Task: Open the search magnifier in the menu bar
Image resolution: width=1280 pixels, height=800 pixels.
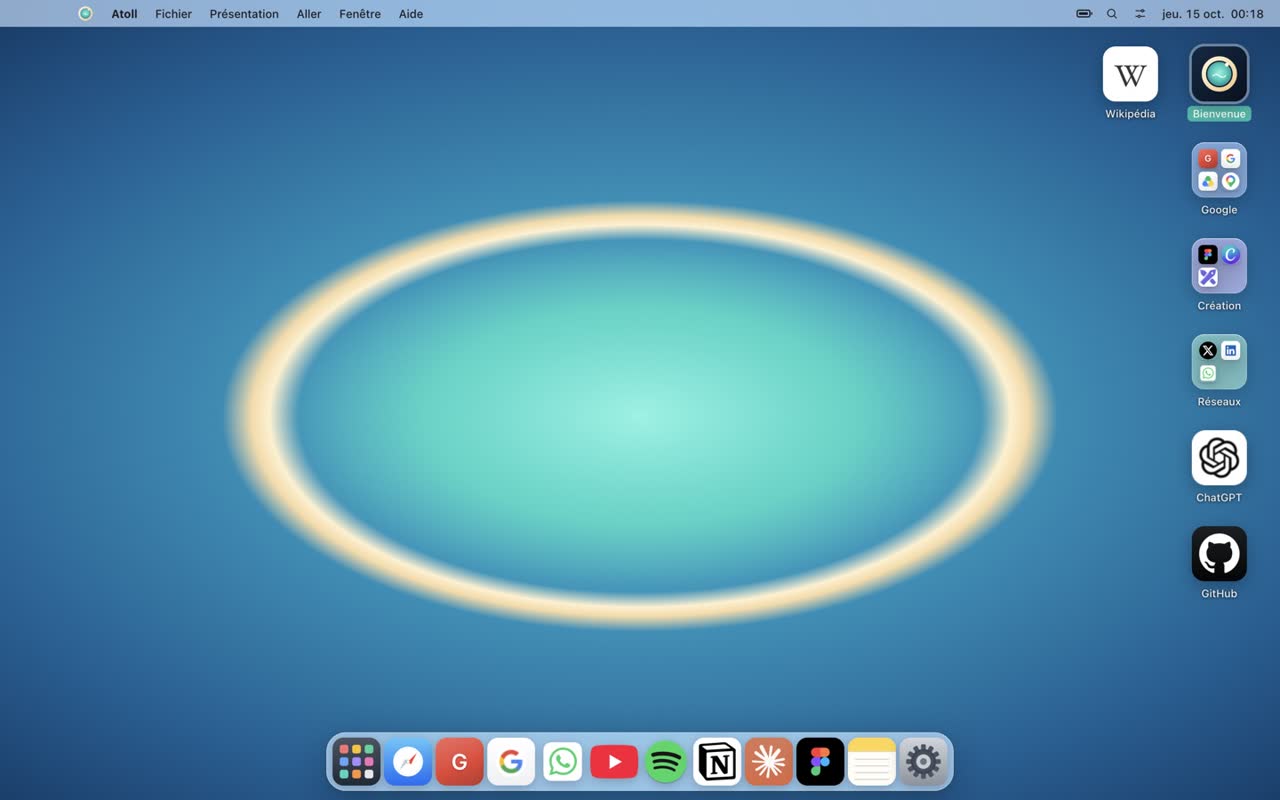Action: [1112, 14]
